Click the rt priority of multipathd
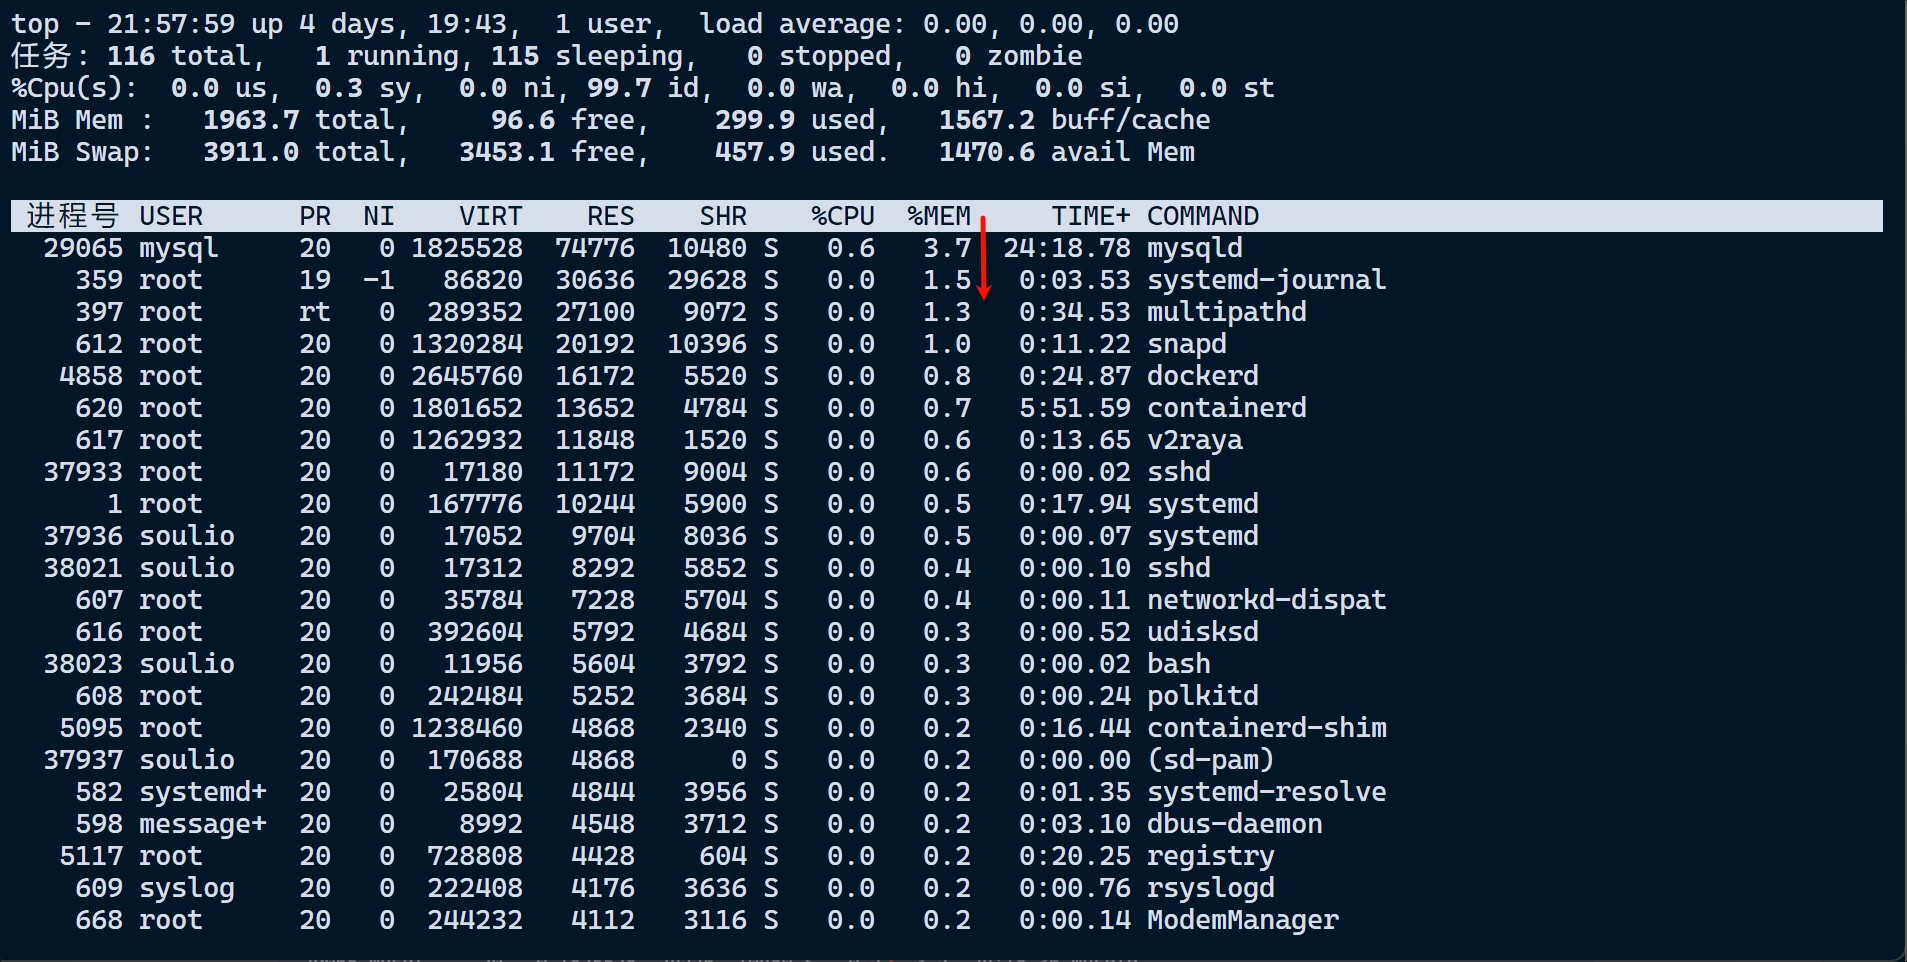Viewport: 1907px width, 962px height. (314, 312)
